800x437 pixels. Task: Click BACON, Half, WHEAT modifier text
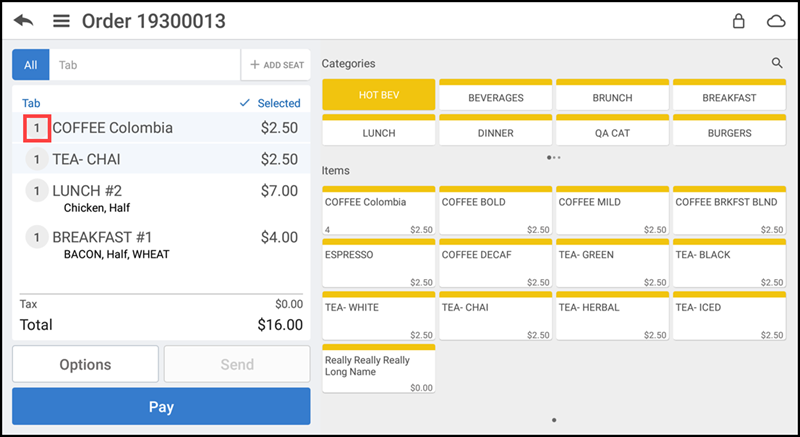(x=116, y=254)
